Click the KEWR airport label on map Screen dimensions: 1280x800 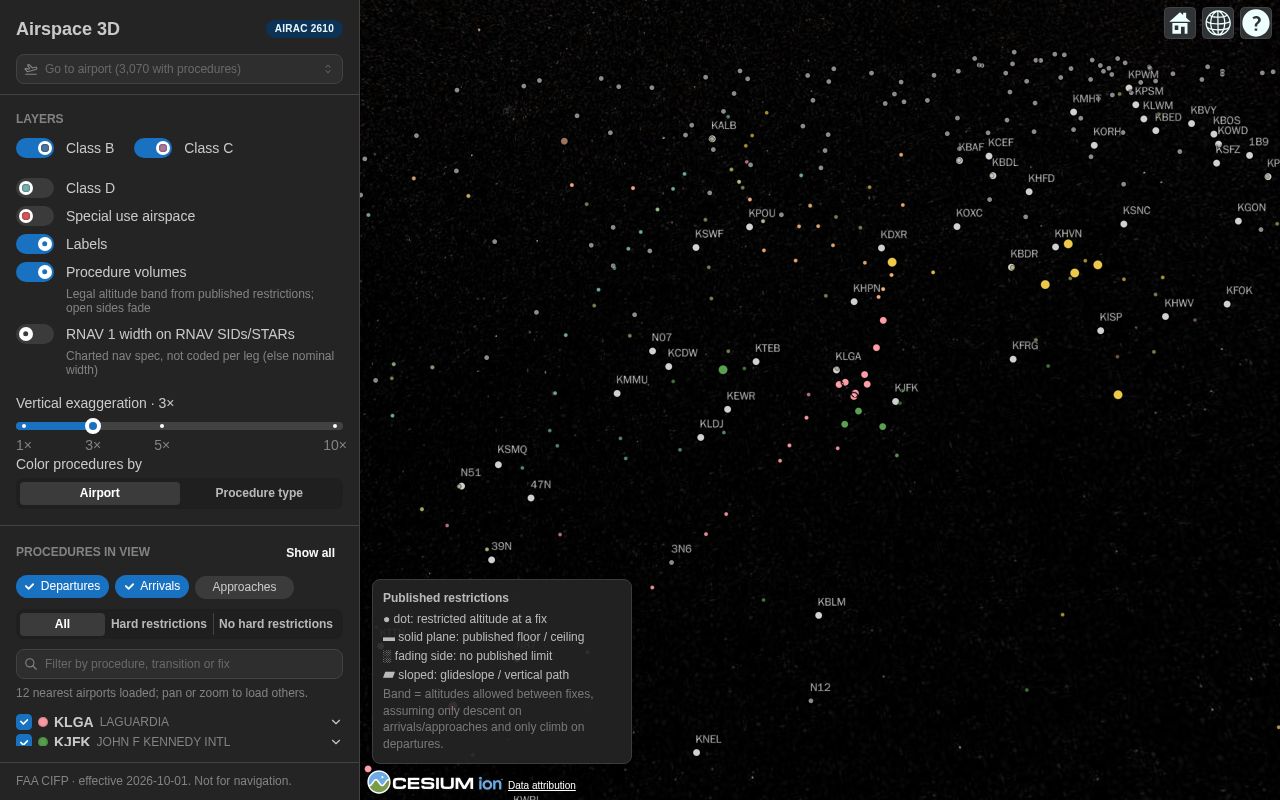pos(741,396)
